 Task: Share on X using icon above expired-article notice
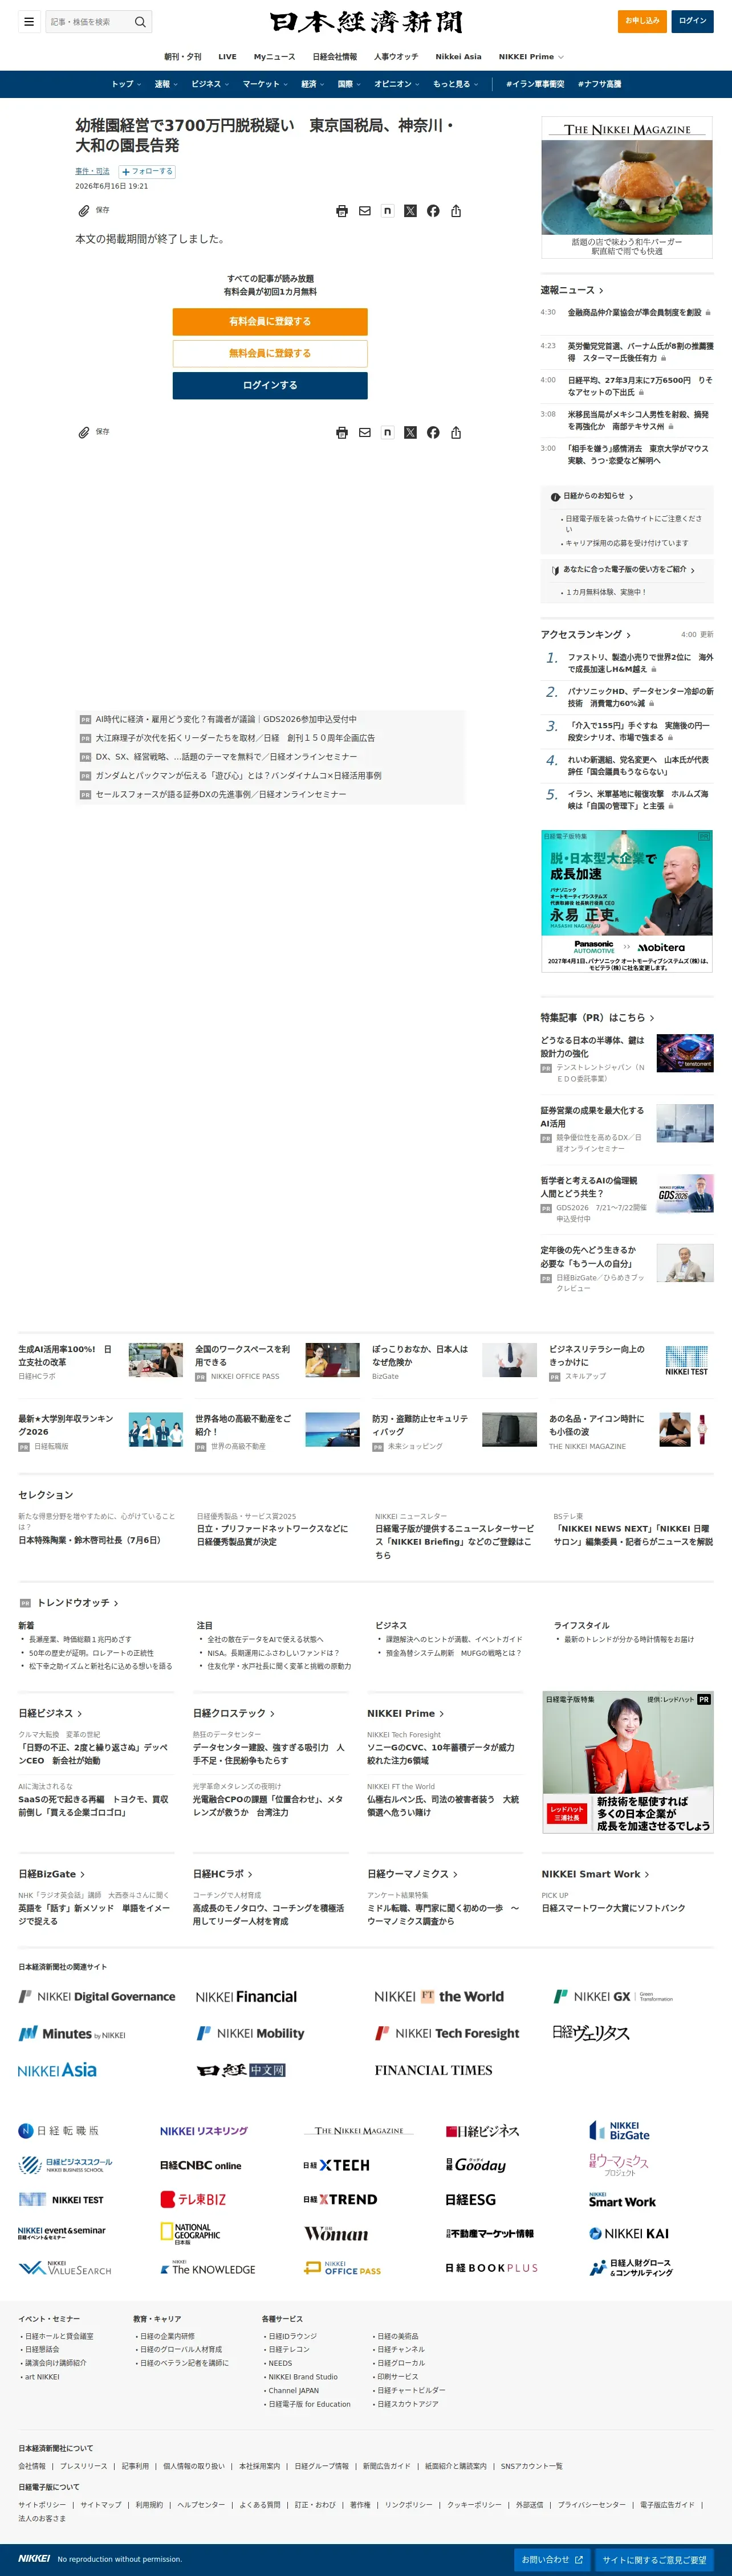point(410,211)
